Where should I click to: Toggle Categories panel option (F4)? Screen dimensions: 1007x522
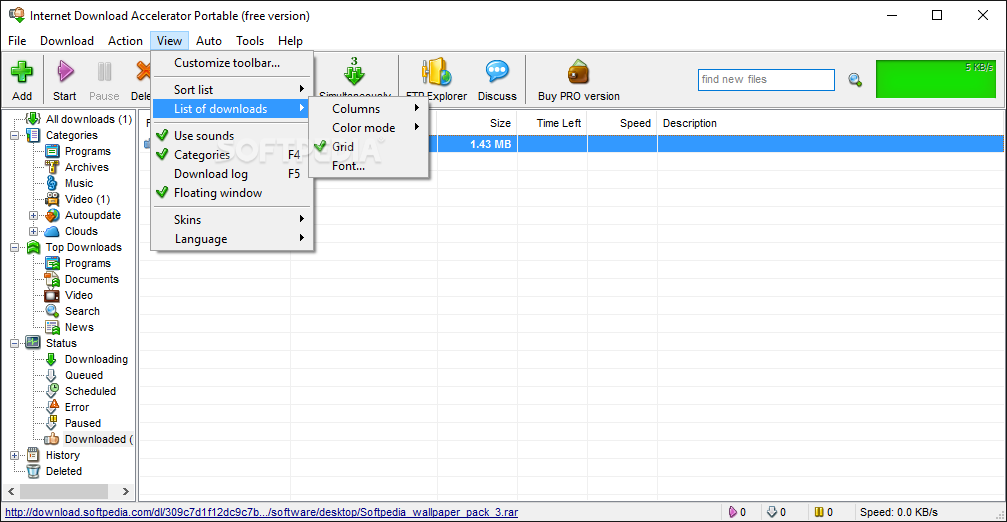click(x=232, y=155)
